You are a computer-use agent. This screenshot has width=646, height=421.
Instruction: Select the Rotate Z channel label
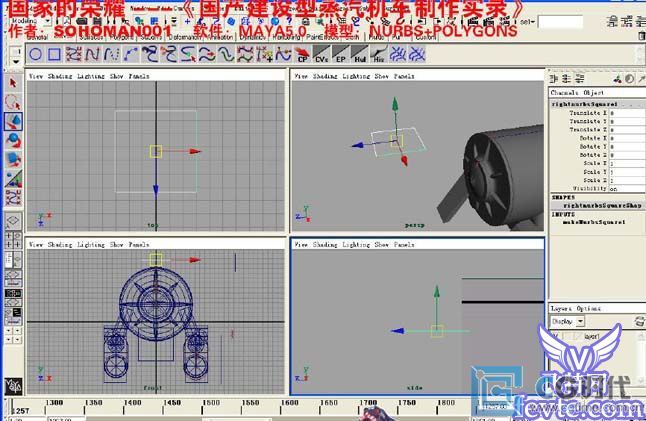[593, 155]
